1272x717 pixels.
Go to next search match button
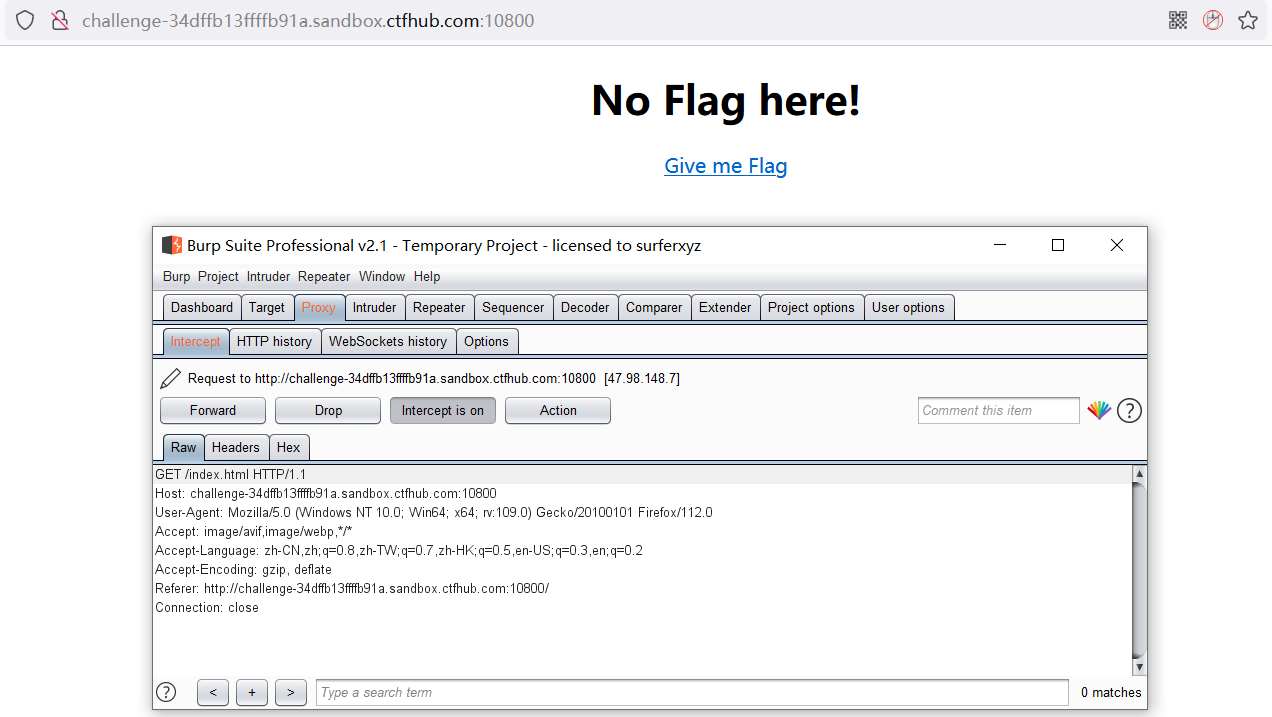click(291, 692)
